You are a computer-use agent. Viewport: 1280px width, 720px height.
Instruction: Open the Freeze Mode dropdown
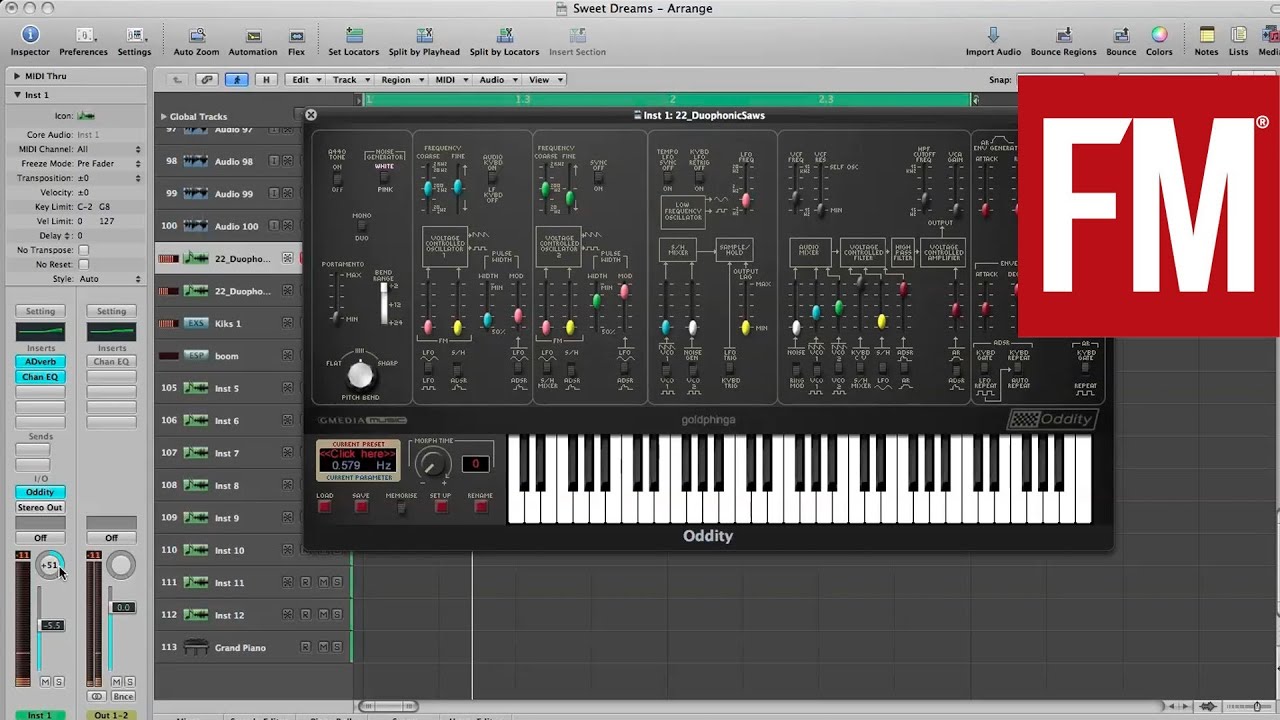click(x=108, y=163)
